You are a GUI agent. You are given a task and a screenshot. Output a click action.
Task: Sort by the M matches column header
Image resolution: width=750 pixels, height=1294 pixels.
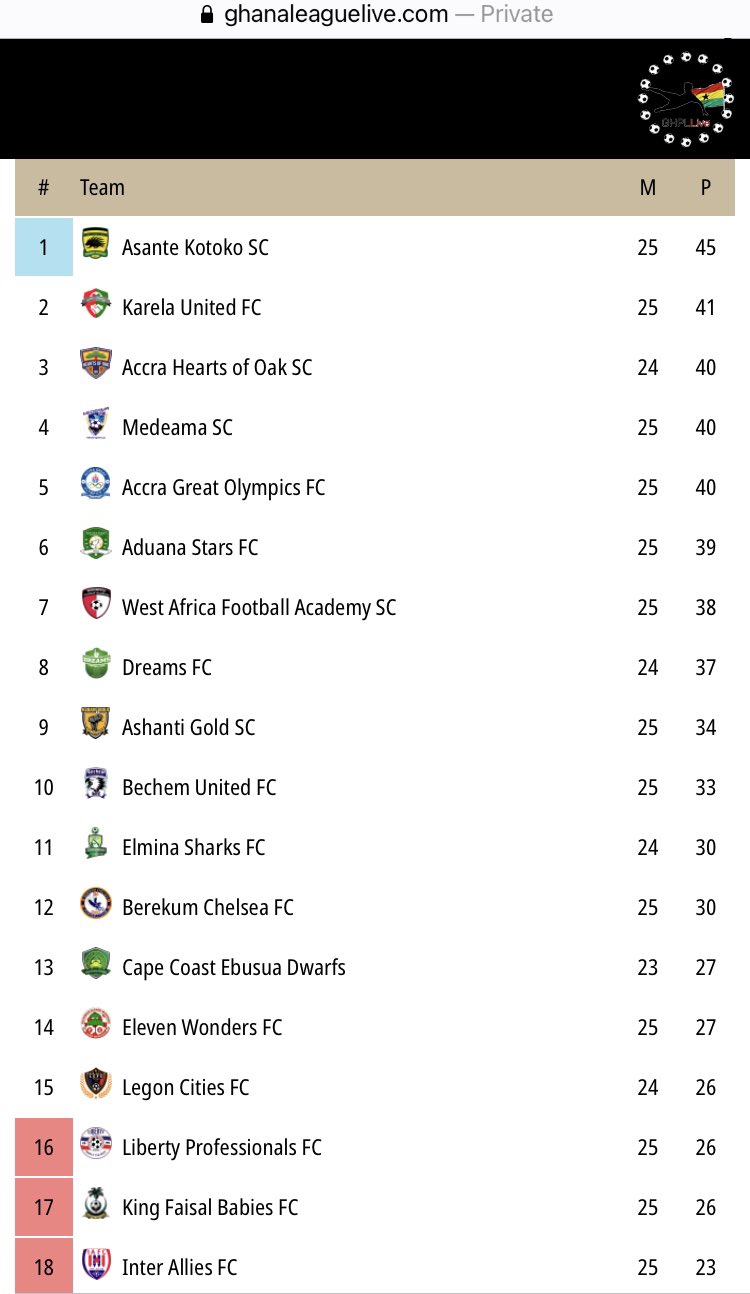[648, 187]
